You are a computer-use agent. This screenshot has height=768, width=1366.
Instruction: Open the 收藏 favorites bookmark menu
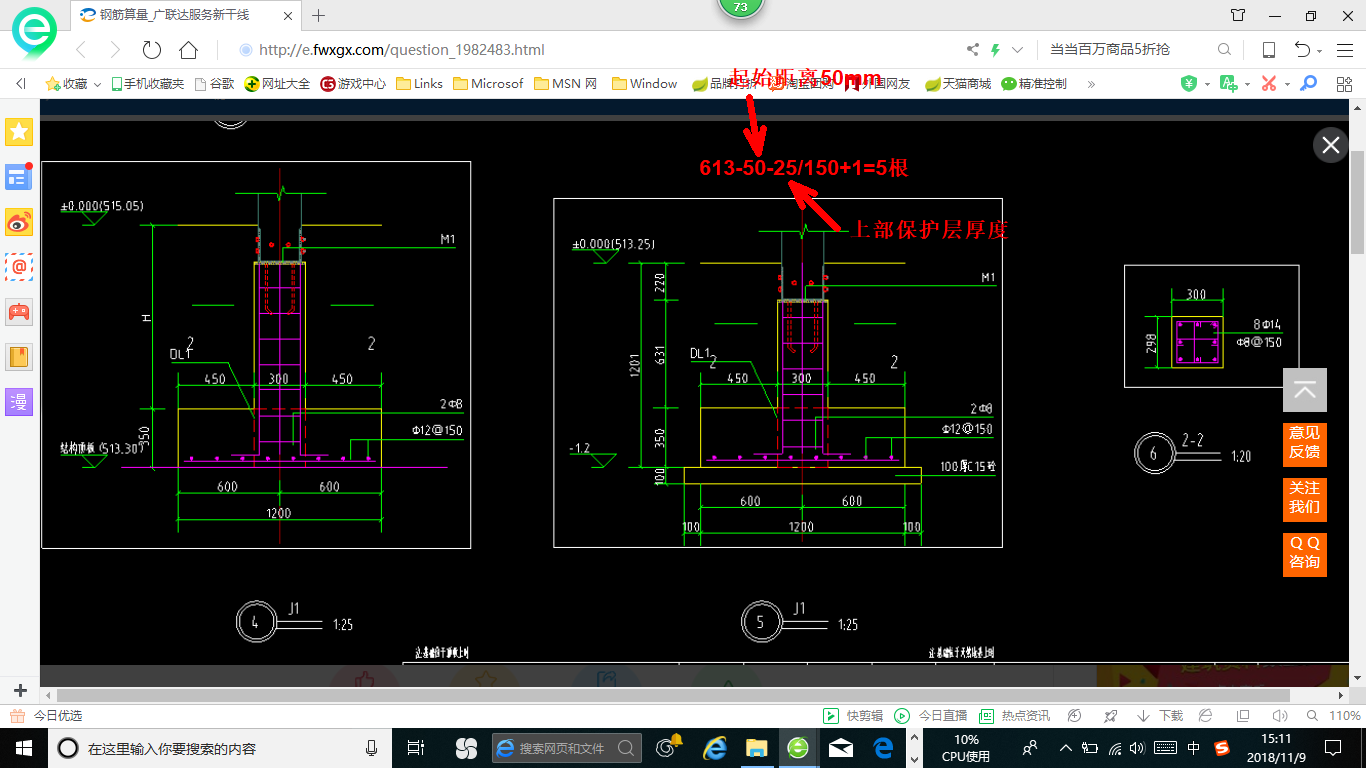[x=73, y=84]
